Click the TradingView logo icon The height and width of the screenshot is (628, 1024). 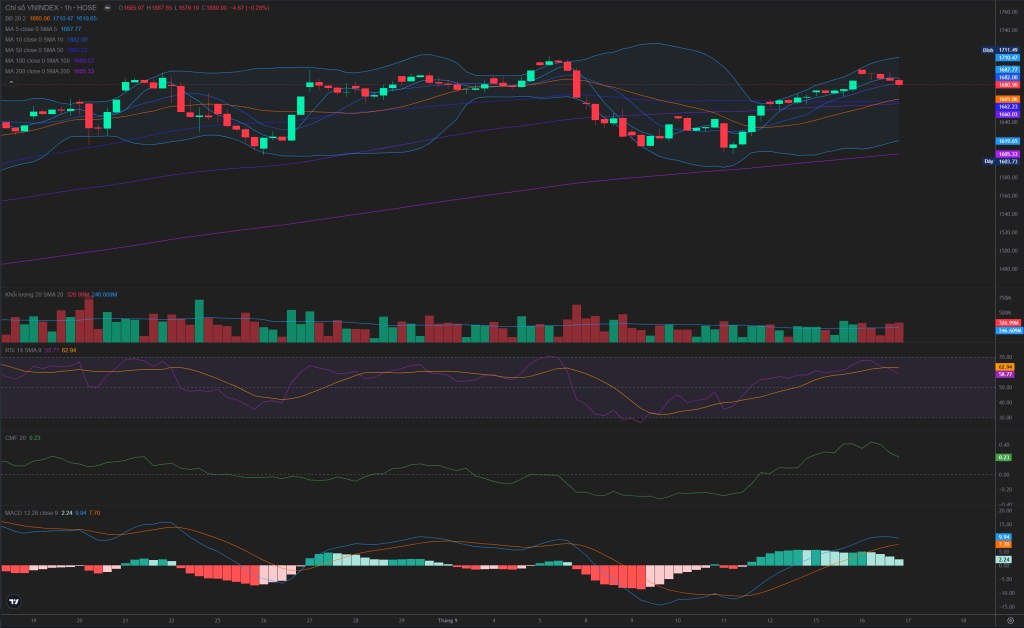[13, 601]
